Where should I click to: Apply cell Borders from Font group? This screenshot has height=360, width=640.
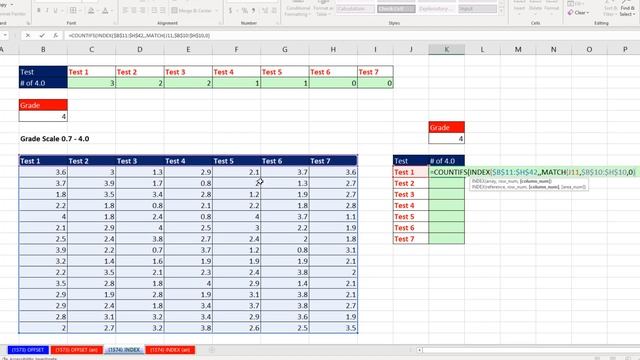click(73, 10)
